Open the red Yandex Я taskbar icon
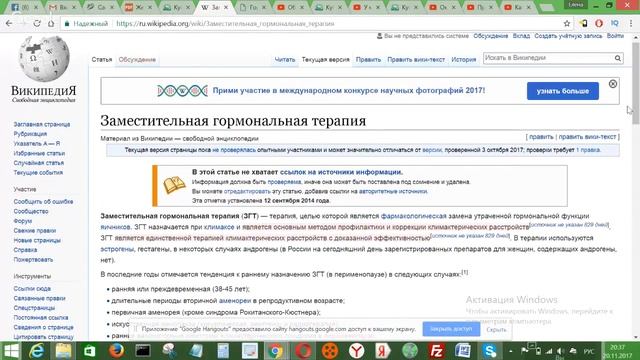The image size is (640, 360). (x=383, y=351)
